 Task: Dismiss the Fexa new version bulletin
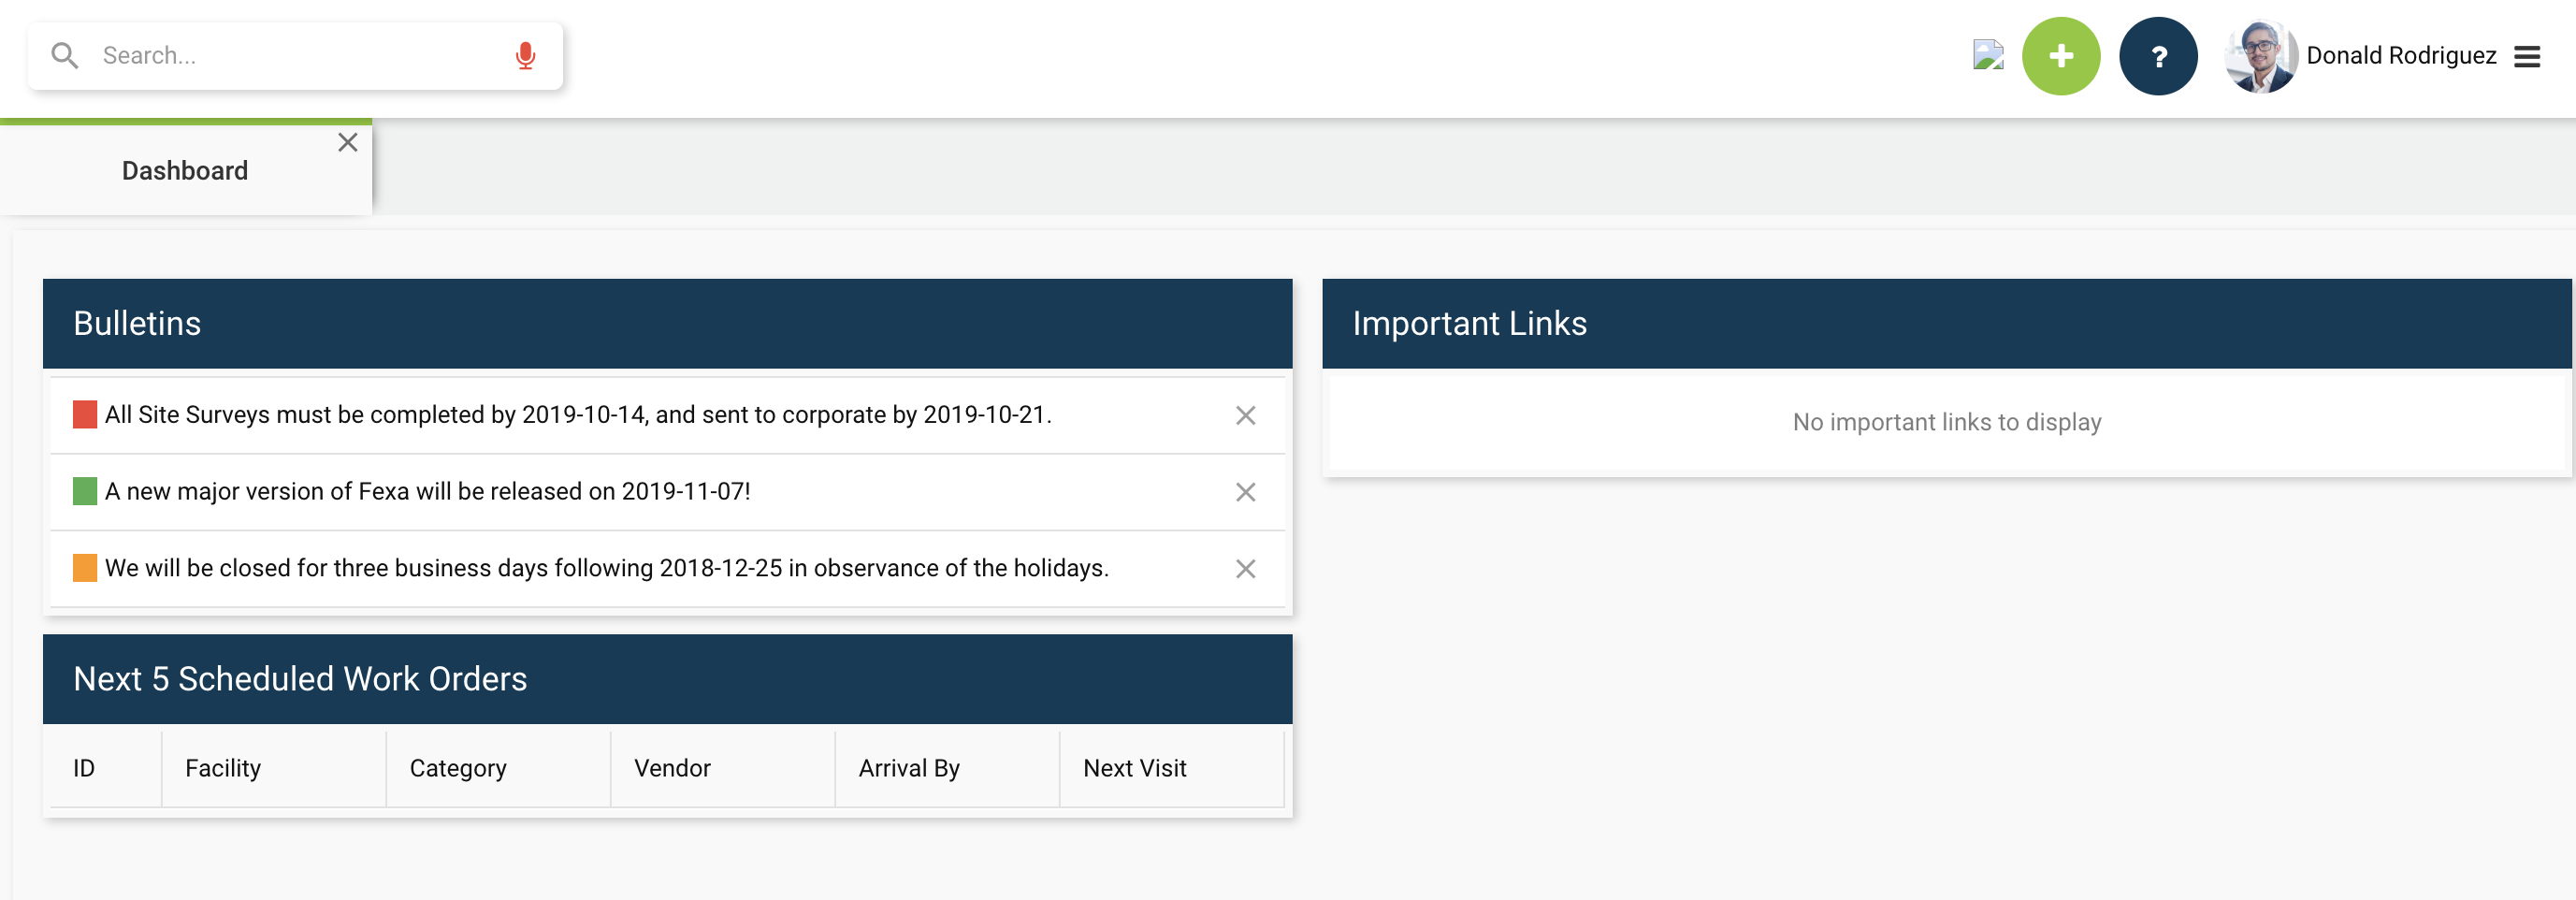(1245, 493)
